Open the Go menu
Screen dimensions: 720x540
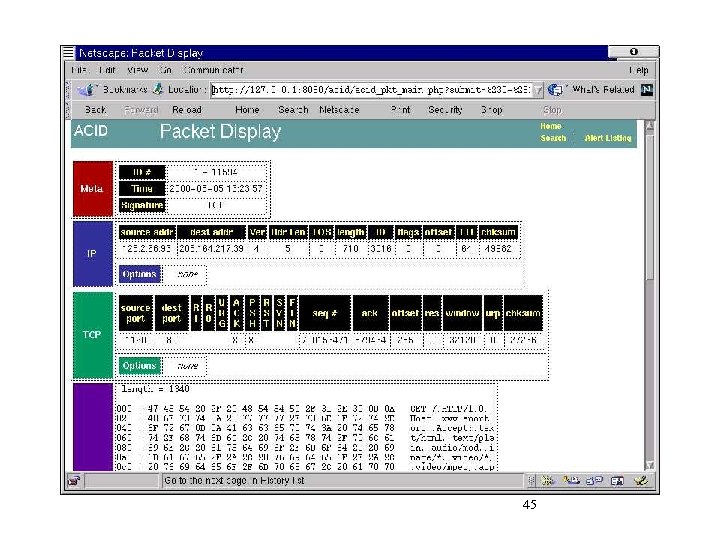click(165, 70)
